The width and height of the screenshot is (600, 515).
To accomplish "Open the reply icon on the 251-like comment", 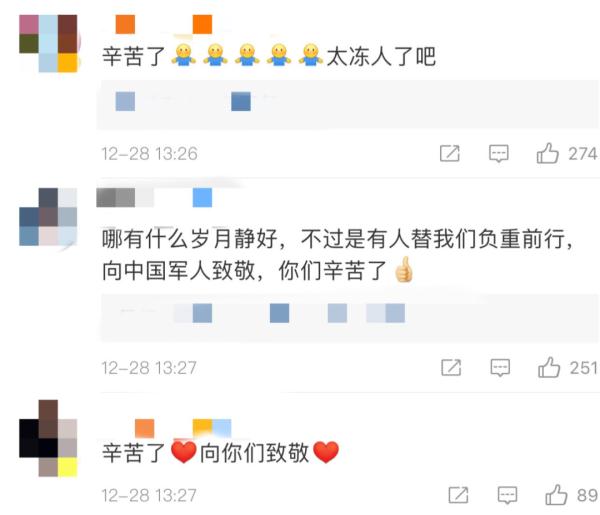I will pos(500,368).
